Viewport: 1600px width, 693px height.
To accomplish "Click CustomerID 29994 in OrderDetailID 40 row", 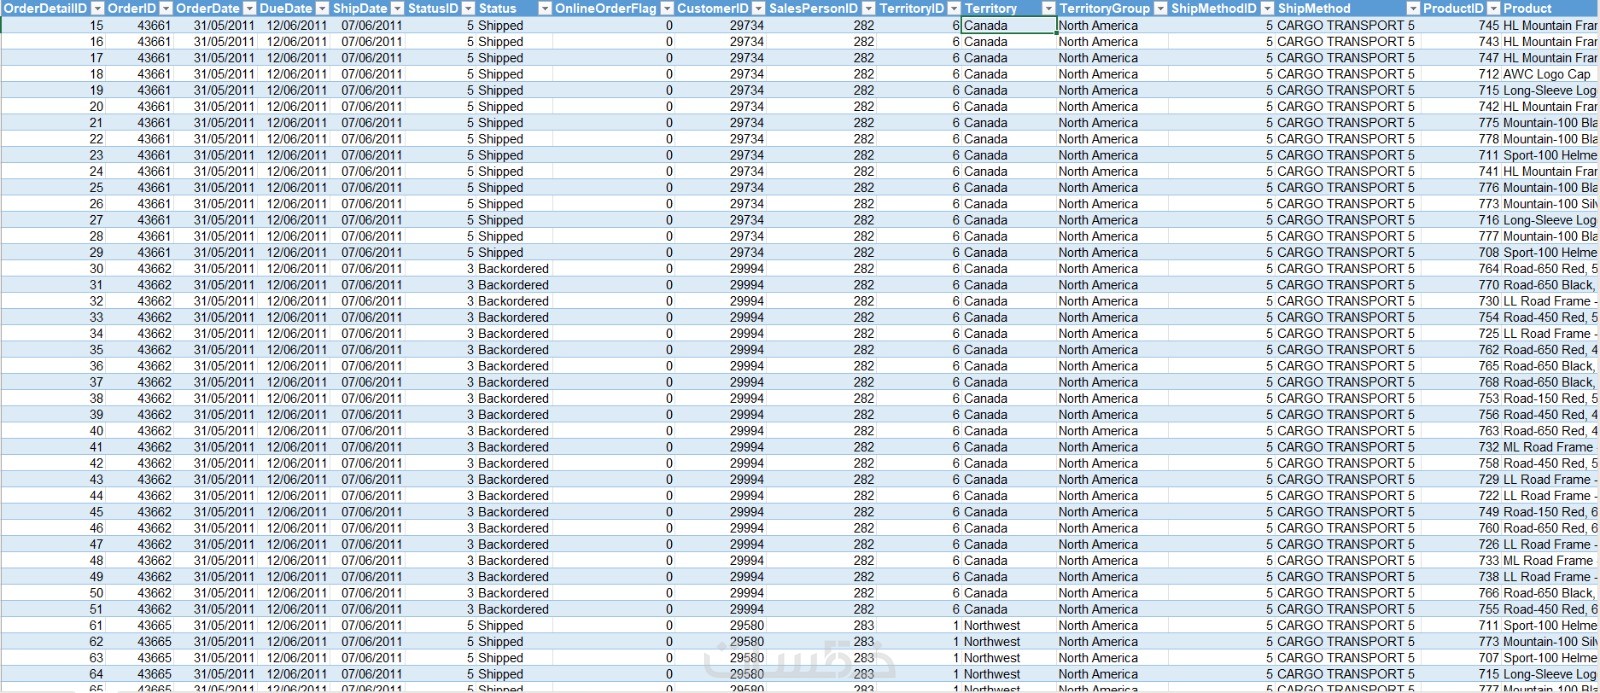I will click(x=747, y=430).
